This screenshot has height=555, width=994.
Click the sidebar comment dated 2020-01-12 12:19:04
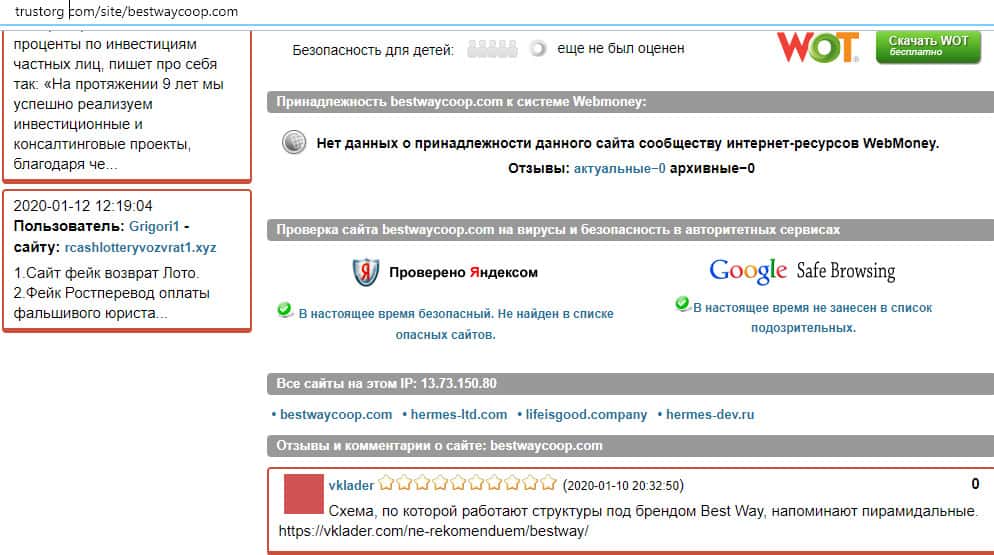tap(127, 260)
